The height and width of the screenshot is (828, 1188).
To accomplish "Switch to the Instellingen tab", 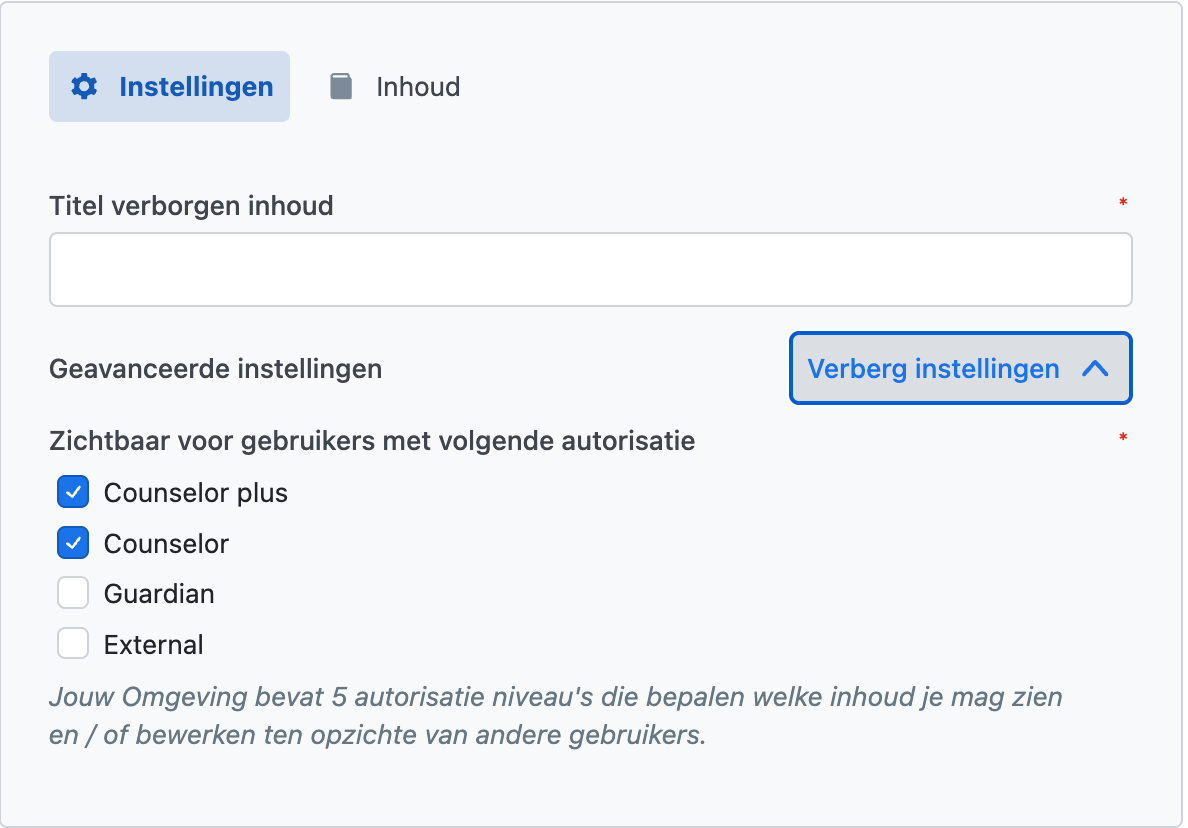I will tap(170, 87).
